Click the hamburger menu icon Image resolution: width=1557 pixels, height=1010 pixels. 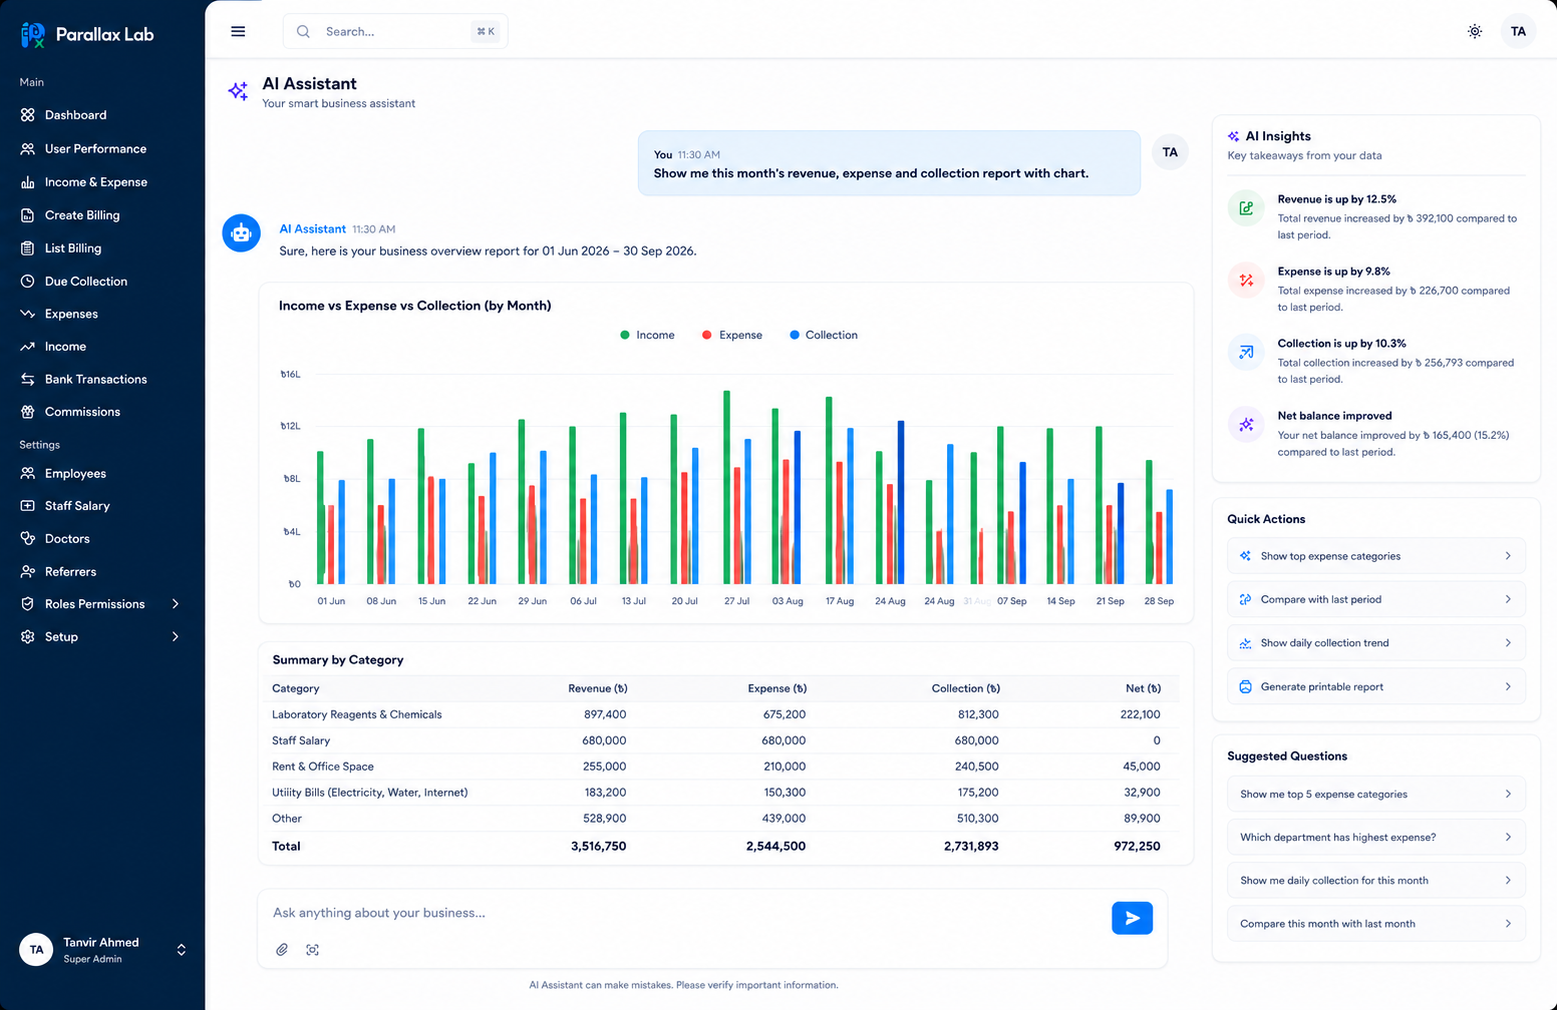[238, 31]
